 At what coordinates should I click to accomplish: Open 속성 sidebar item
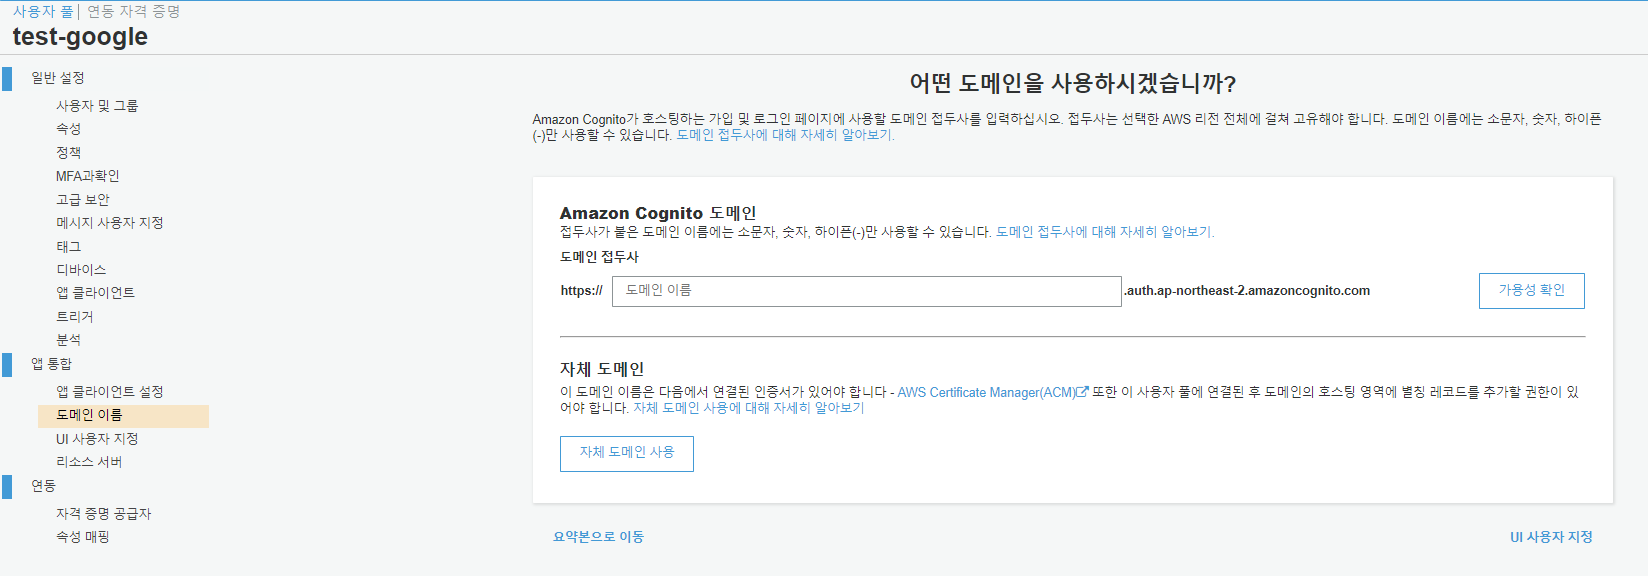(68, 129)
